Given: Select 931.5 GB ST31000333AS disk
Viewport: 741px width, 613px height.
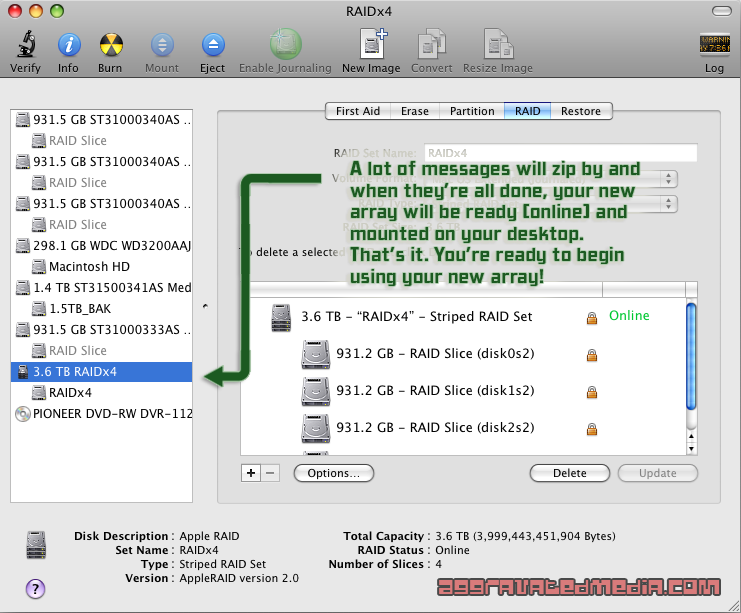Looking at the screenshot, I should [x=102, y=330].
